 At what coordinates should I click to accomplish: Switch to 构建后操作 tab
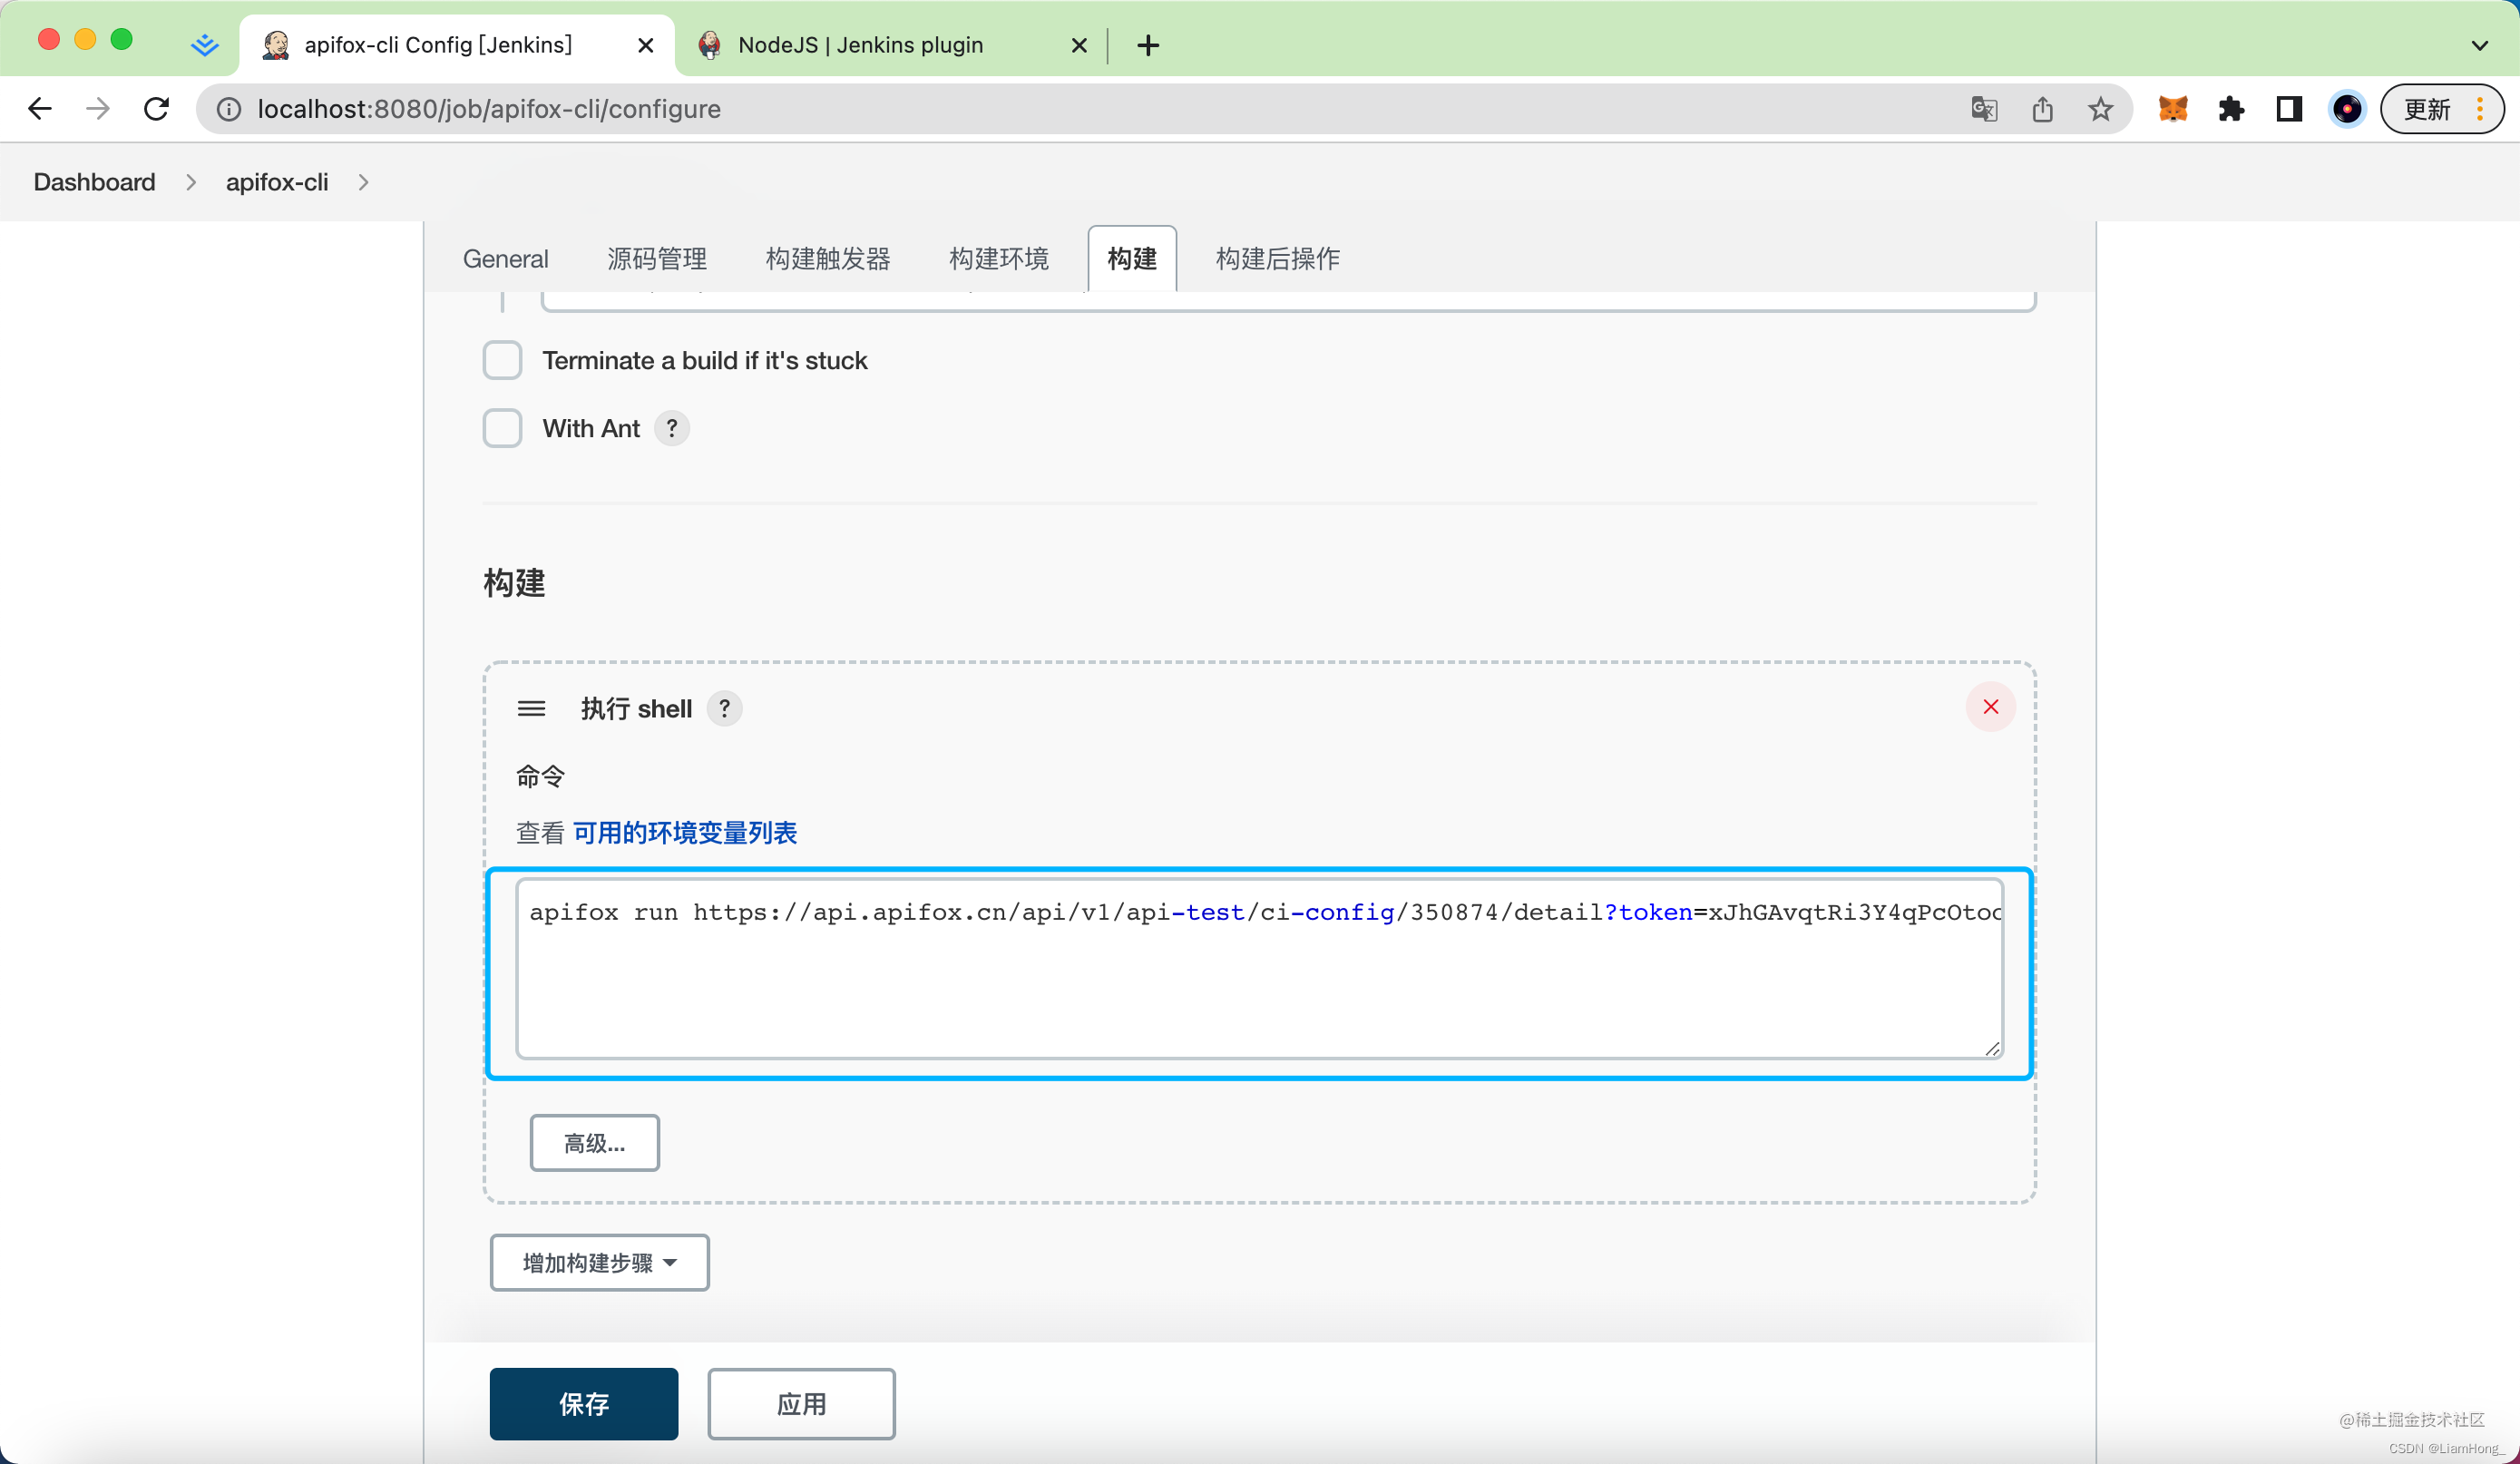1277,259
